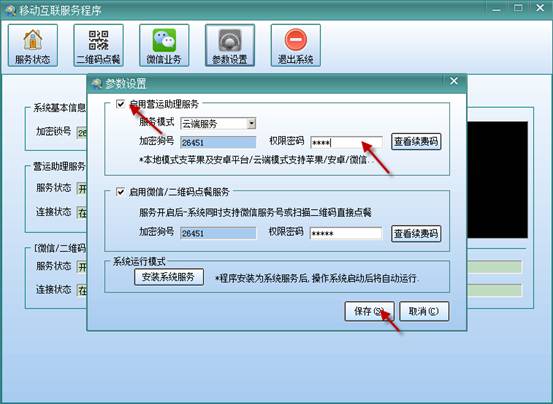This screenshot has width=553, height=404.
Task: Click the app icon in main title bar
Action: [x=11, y=10]
